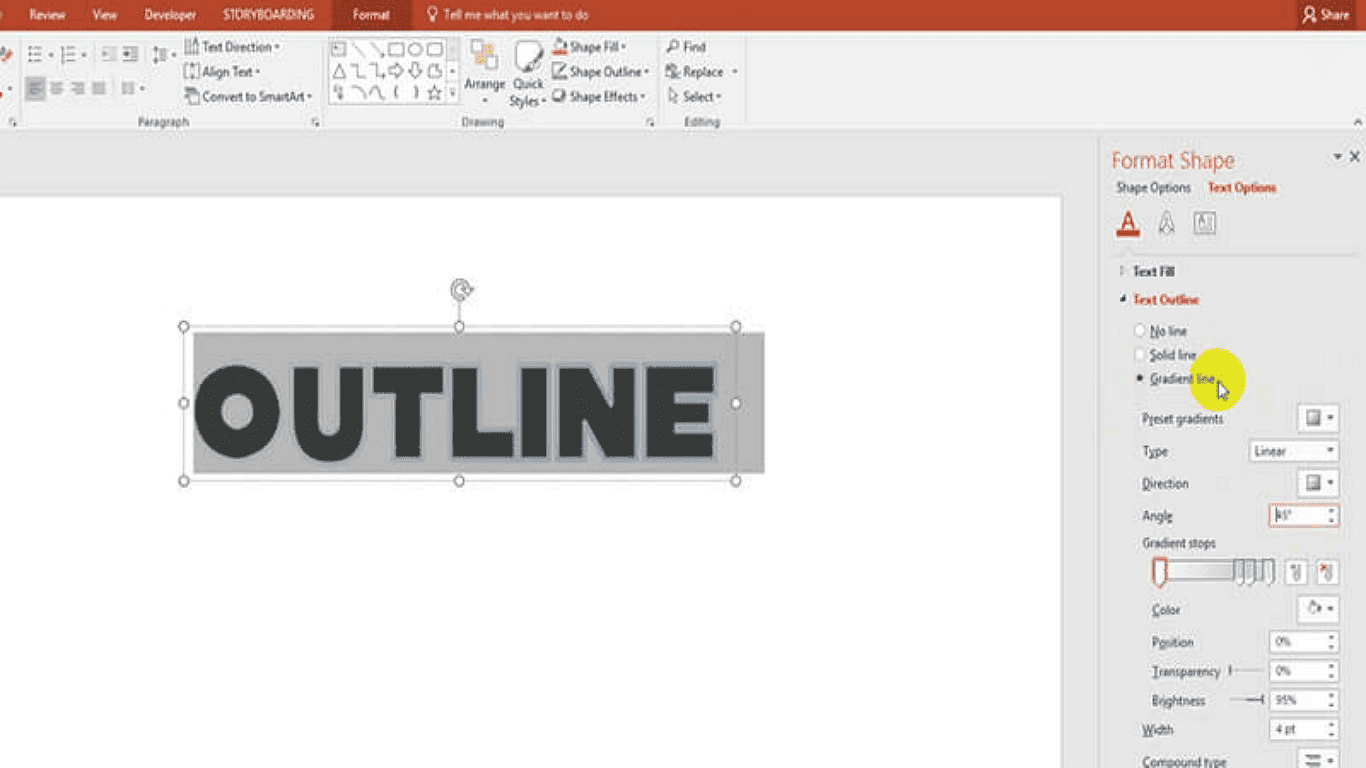The width and height of the screenshot is (1366, 768).
Task: Center the paragraph text
Action: (57, 89)
